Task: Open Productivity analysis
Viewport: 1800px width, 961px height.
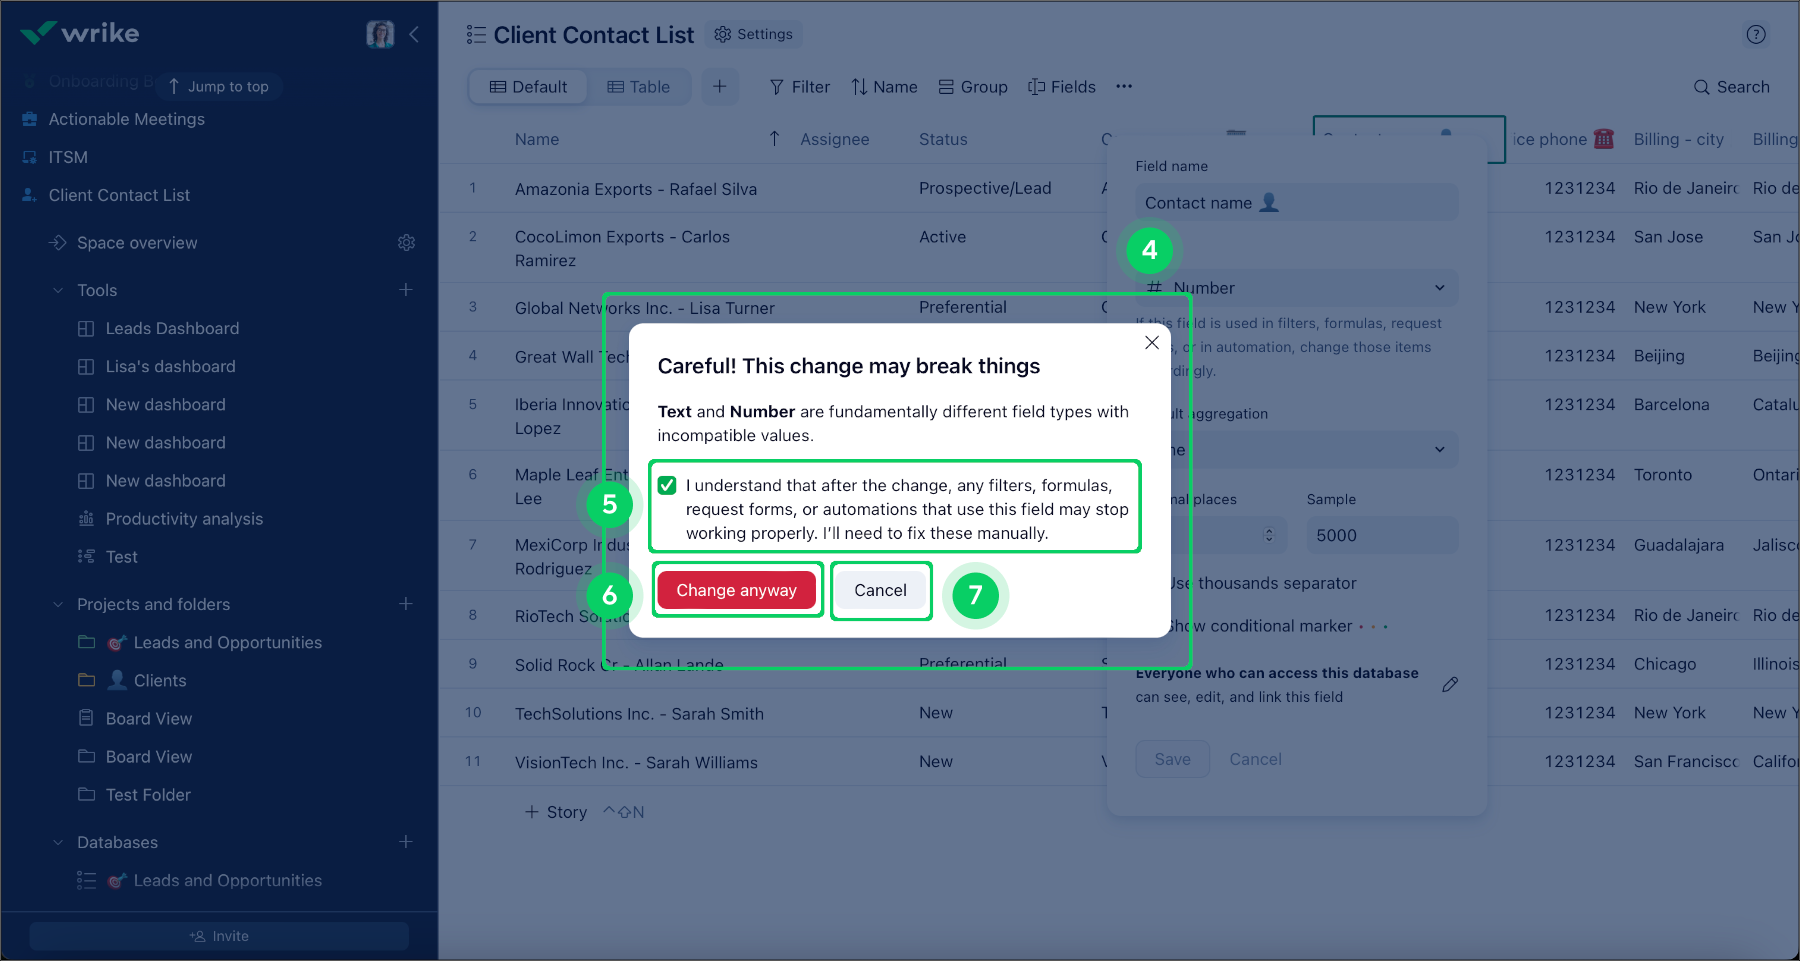Action: (184, 519)
